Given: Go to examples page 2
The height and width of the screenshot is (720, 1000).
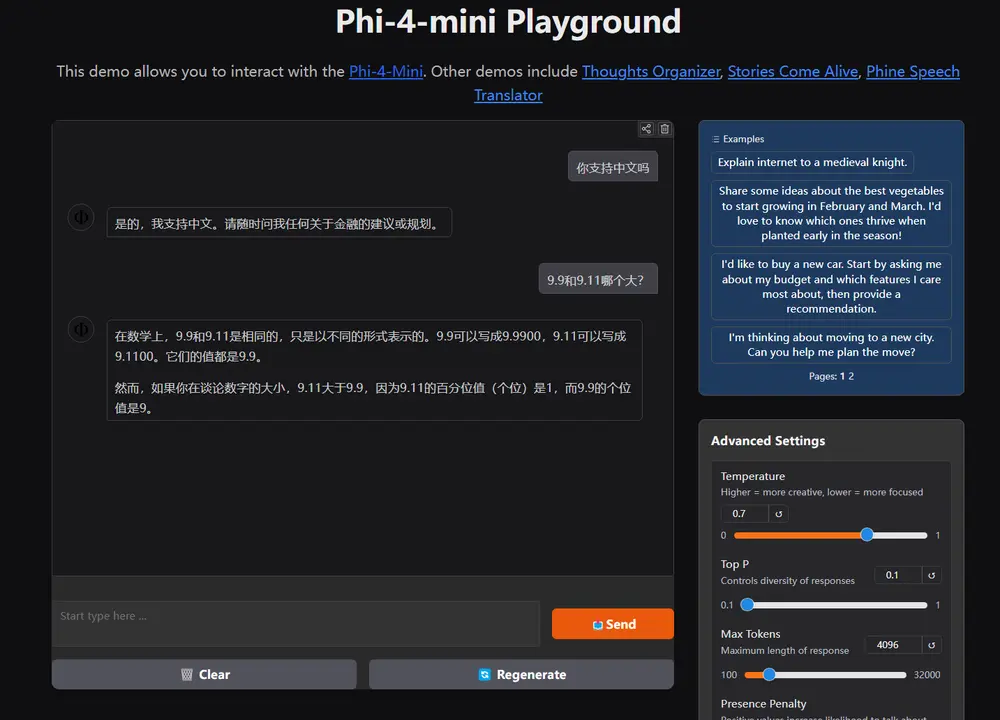Looking at the screenshot, I should (x=851, y=376).
